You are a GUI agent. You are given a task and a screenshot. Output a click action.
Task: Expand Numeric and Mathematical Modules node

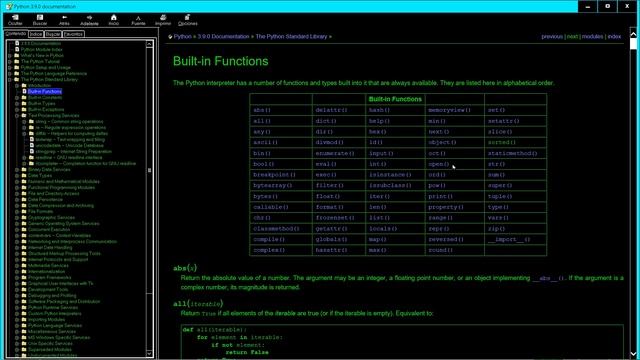17,182
